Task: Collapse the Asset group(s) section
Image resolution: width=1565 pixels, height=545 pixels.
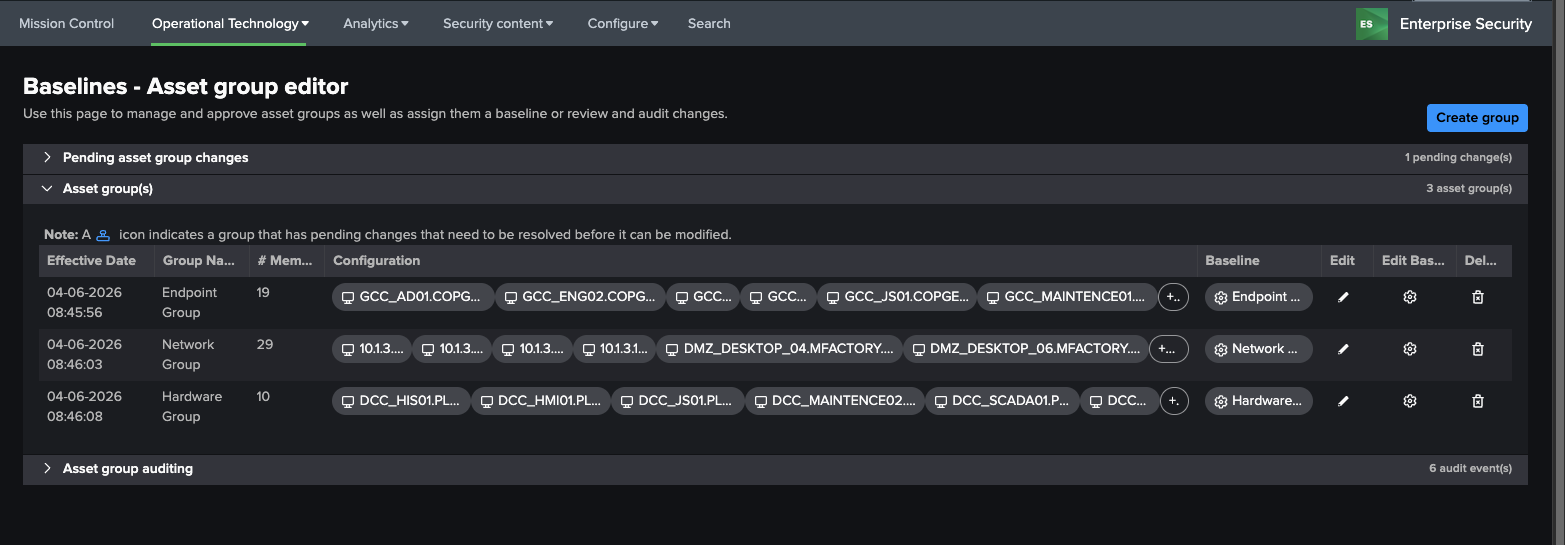Action: pyautogui.click(x=47, y=188)
